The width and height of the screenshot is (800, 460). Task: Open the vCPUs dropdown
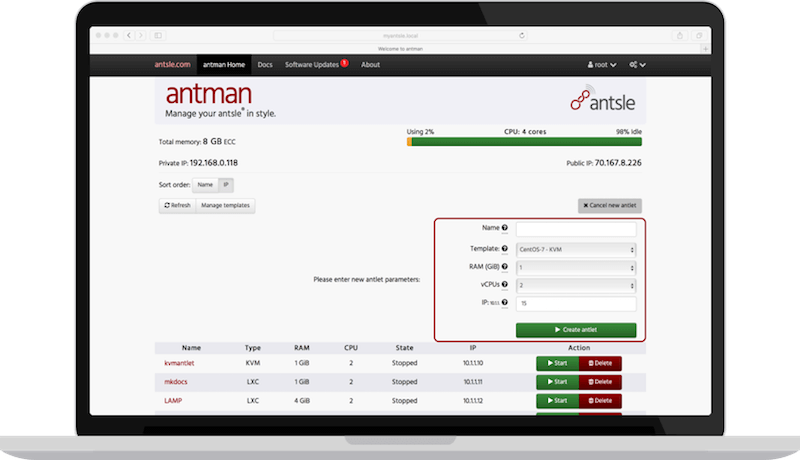[576, 286]
